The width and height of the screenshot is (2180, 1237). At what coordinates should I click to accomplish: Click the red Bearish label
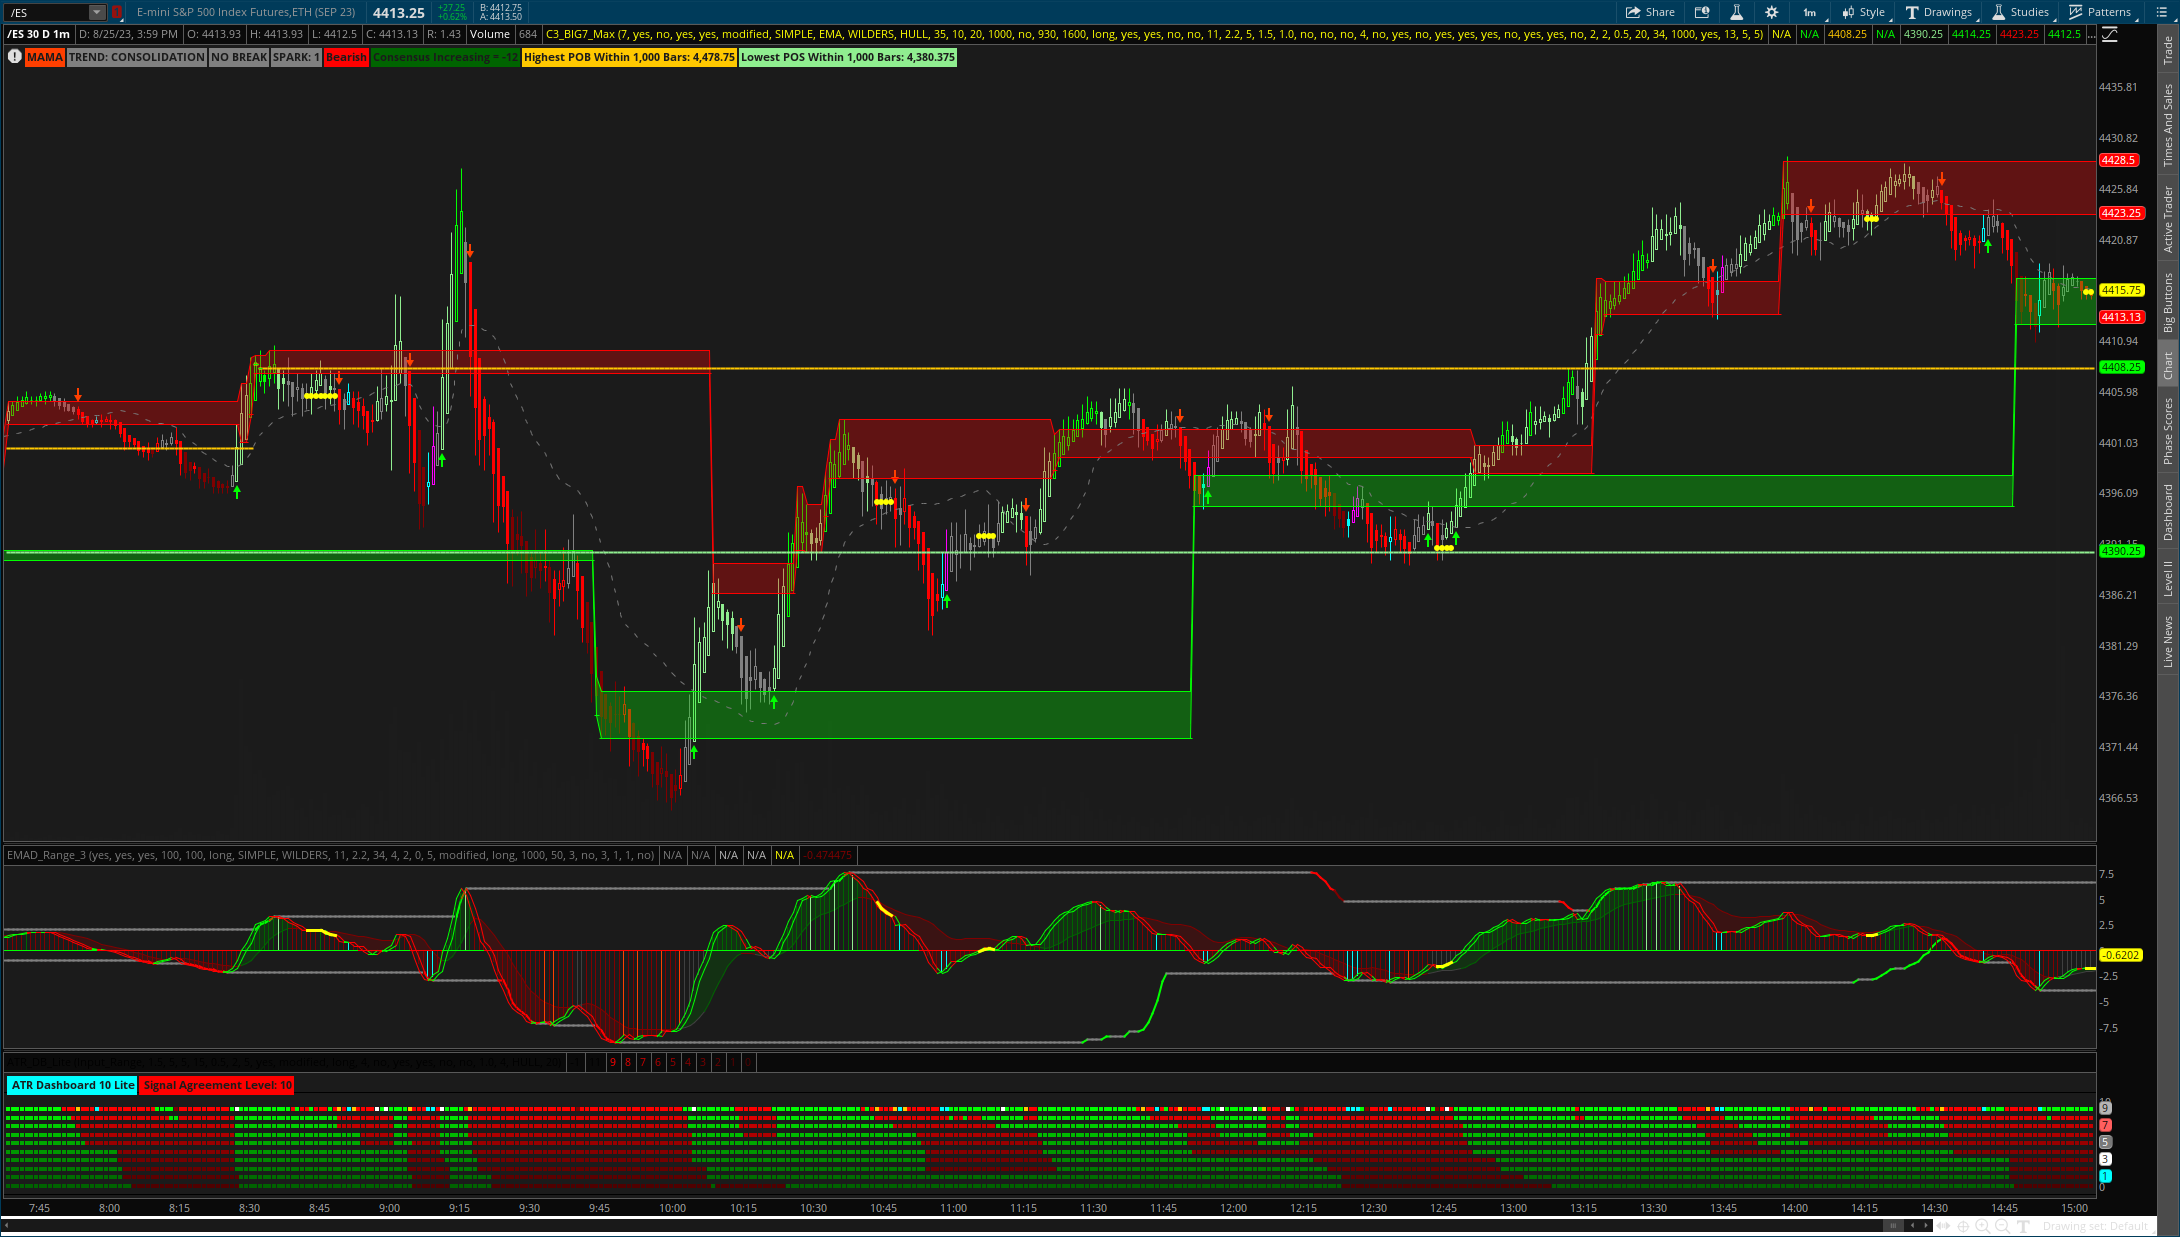[x=346, y=57]
